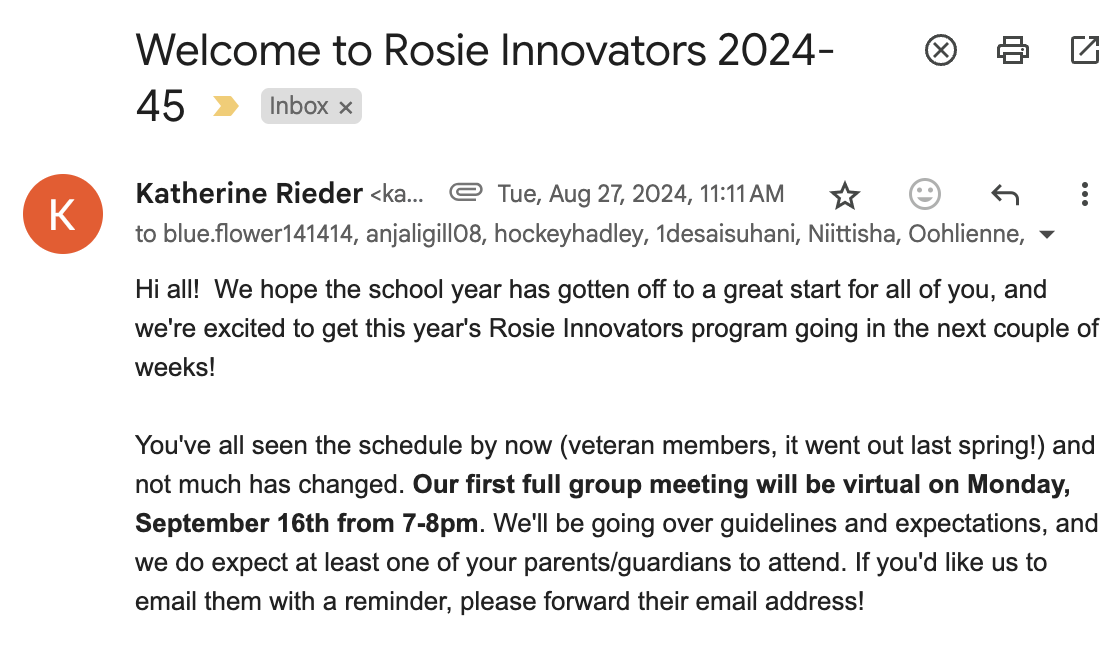Click the Welcome to Rosie Innovators subject
This screenshot has height=646, width=1112.
coord(484,50)
